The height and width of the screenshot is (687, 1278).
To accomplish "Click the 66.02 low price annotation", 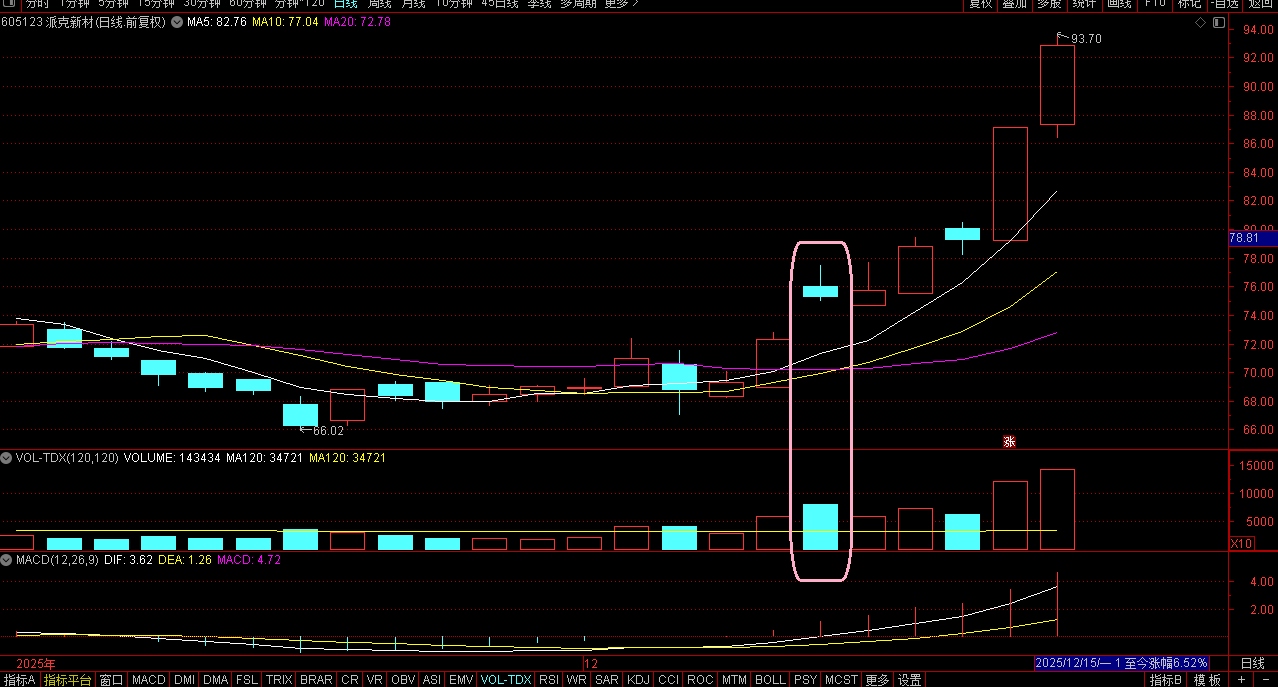I will [328, 431].
